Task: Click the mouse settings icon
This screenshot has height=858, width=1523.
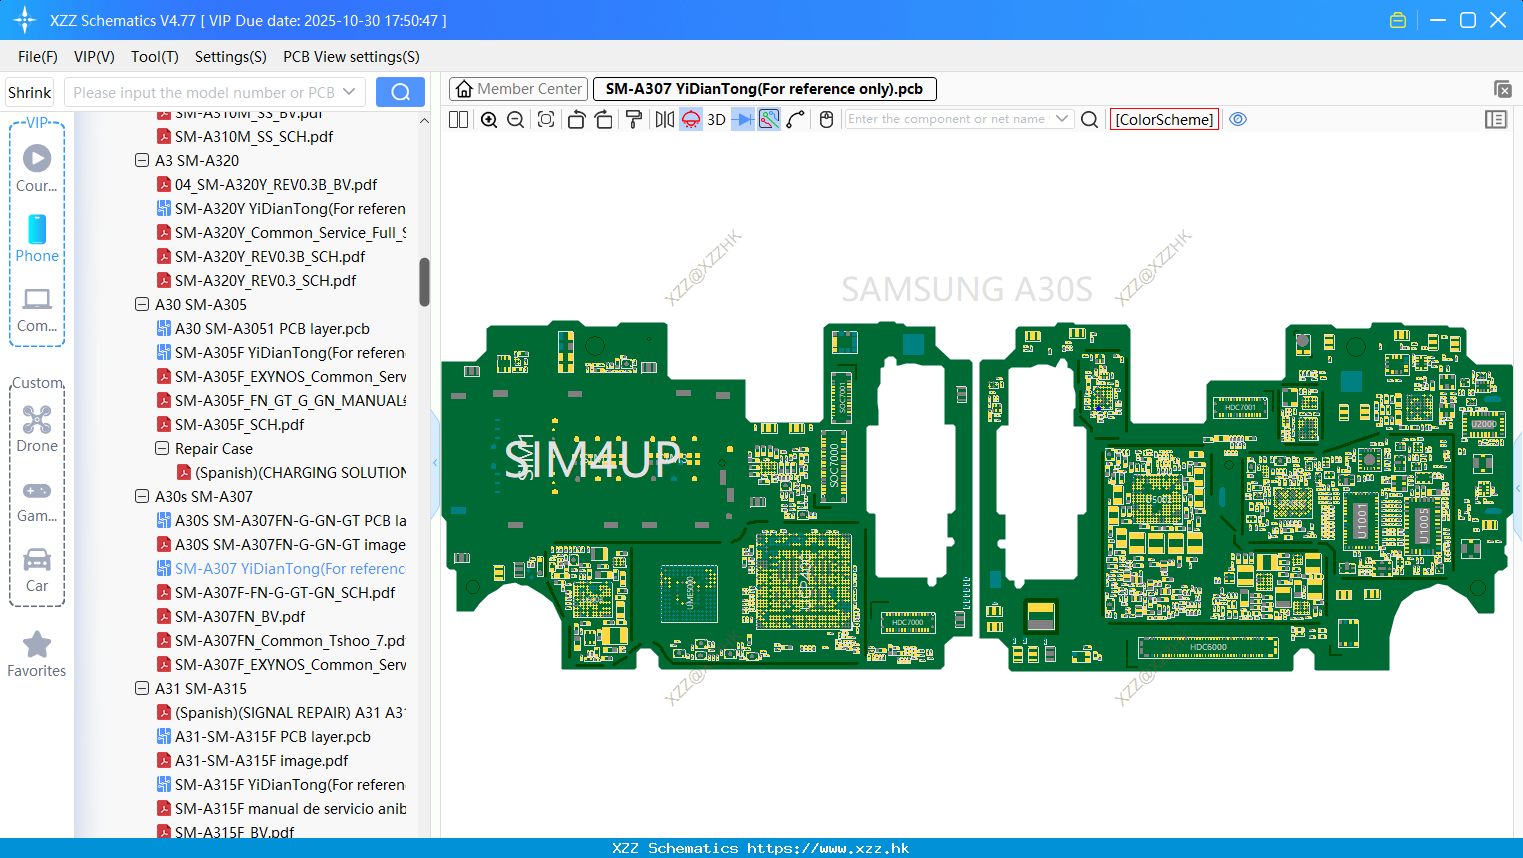Action: pos(826,119)
